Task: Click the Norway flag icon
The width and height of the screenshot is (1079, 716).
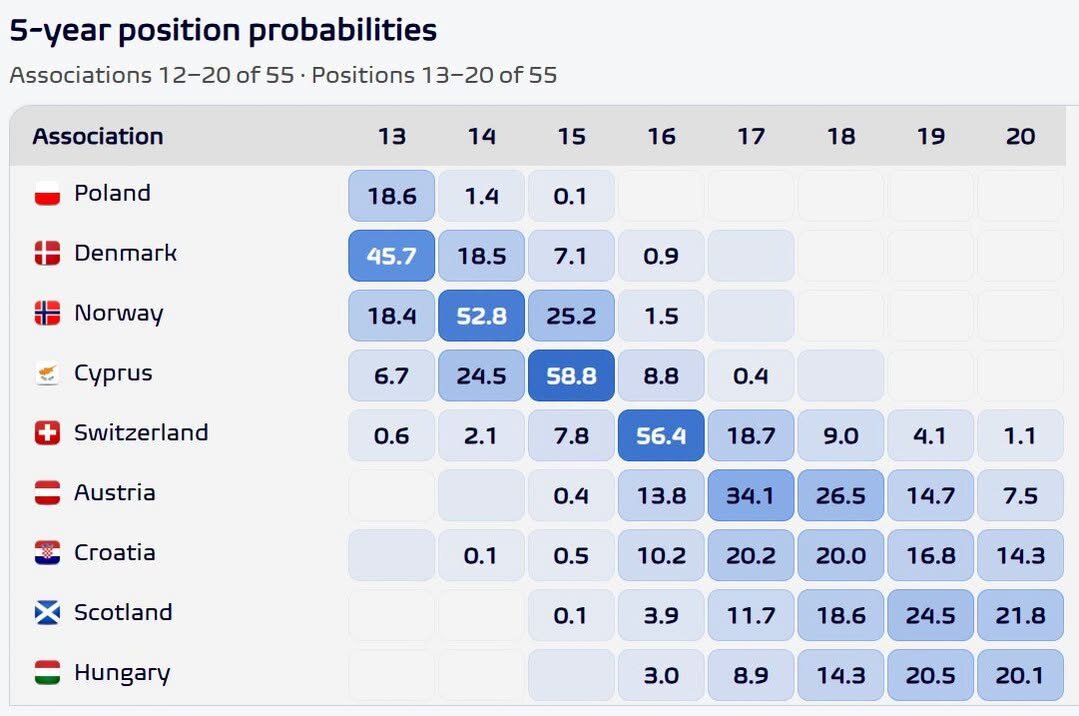Action: click(x=47, y=313)
